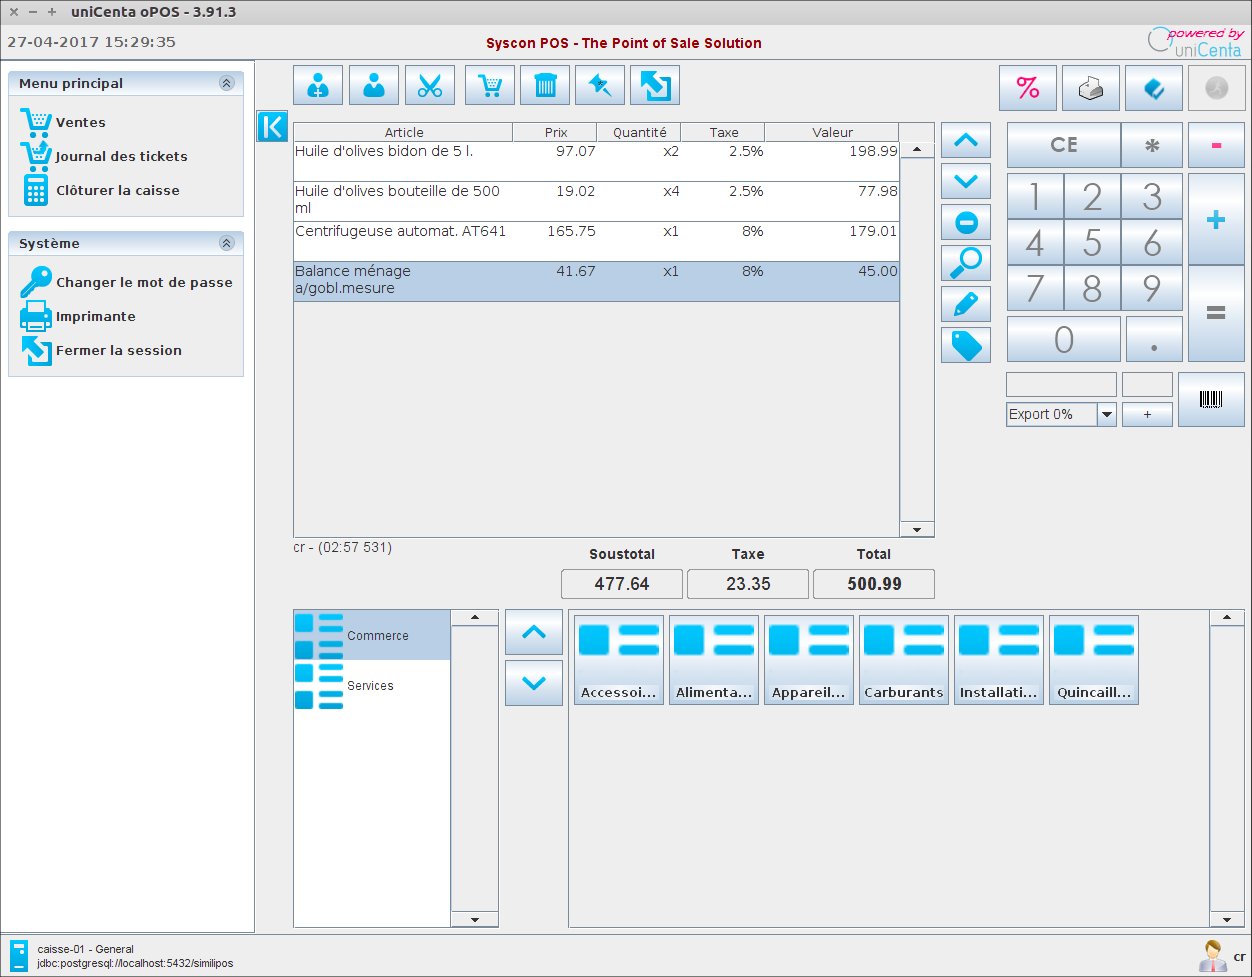Click the trash delete ticket icon

coord(544,85)
